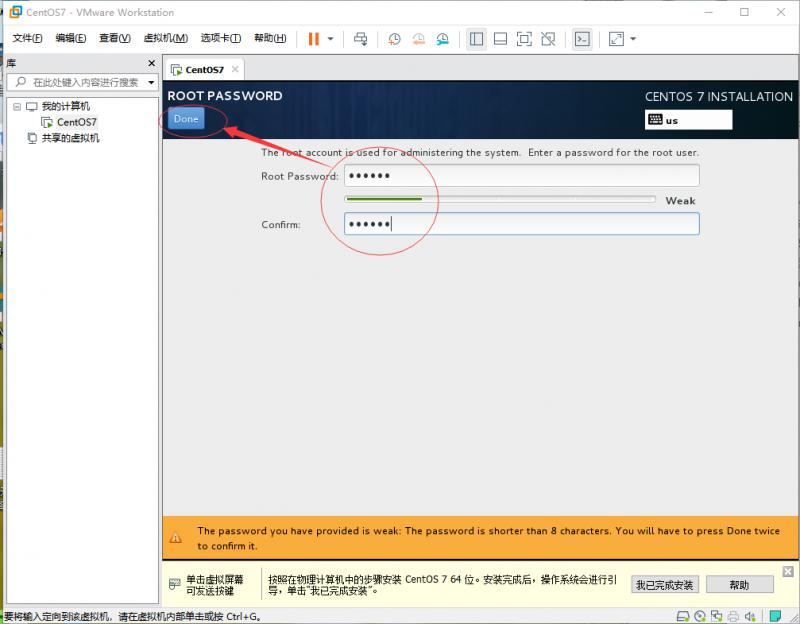The height and width of the screenshot is (624, 800).
Task: Click the stretch guest display icon
Action: click(x=616, y=39)
